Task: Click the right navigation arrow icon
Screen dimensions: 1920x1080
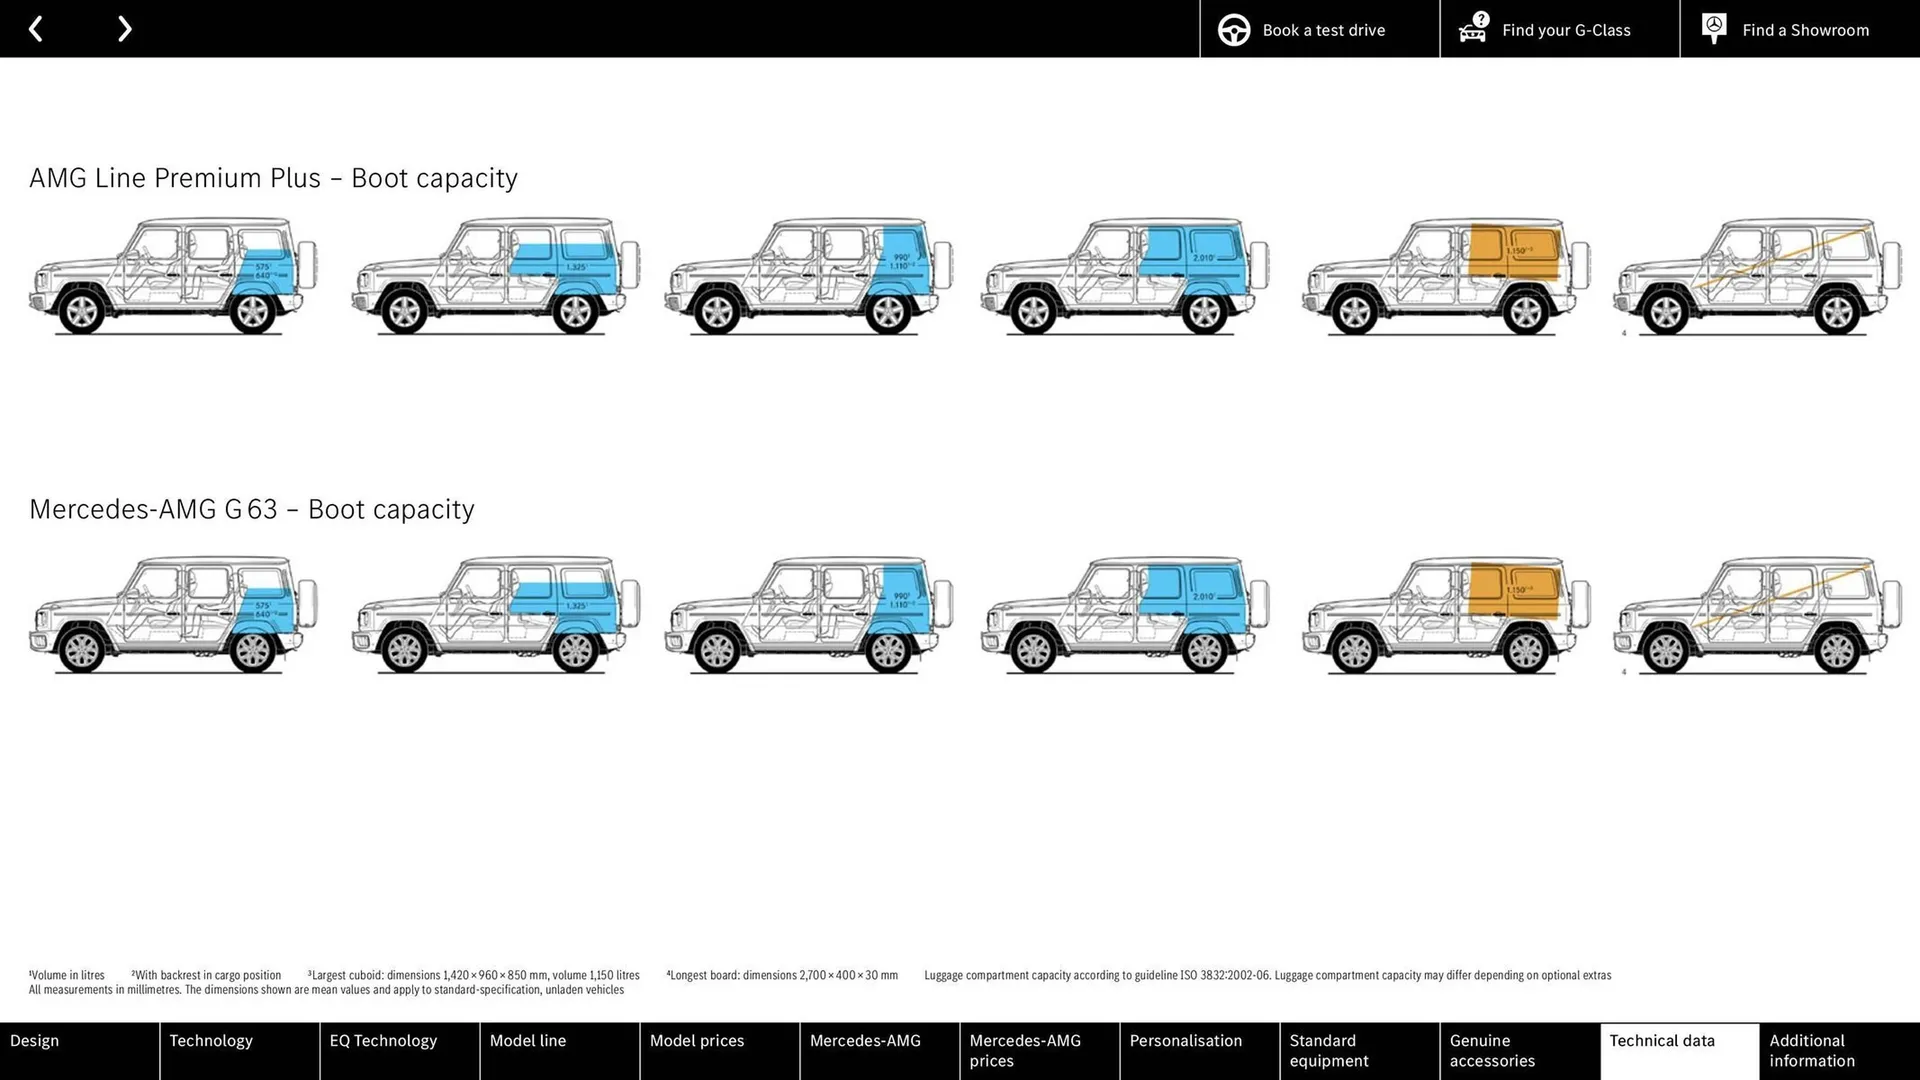Action: click(x=124, y=28)
